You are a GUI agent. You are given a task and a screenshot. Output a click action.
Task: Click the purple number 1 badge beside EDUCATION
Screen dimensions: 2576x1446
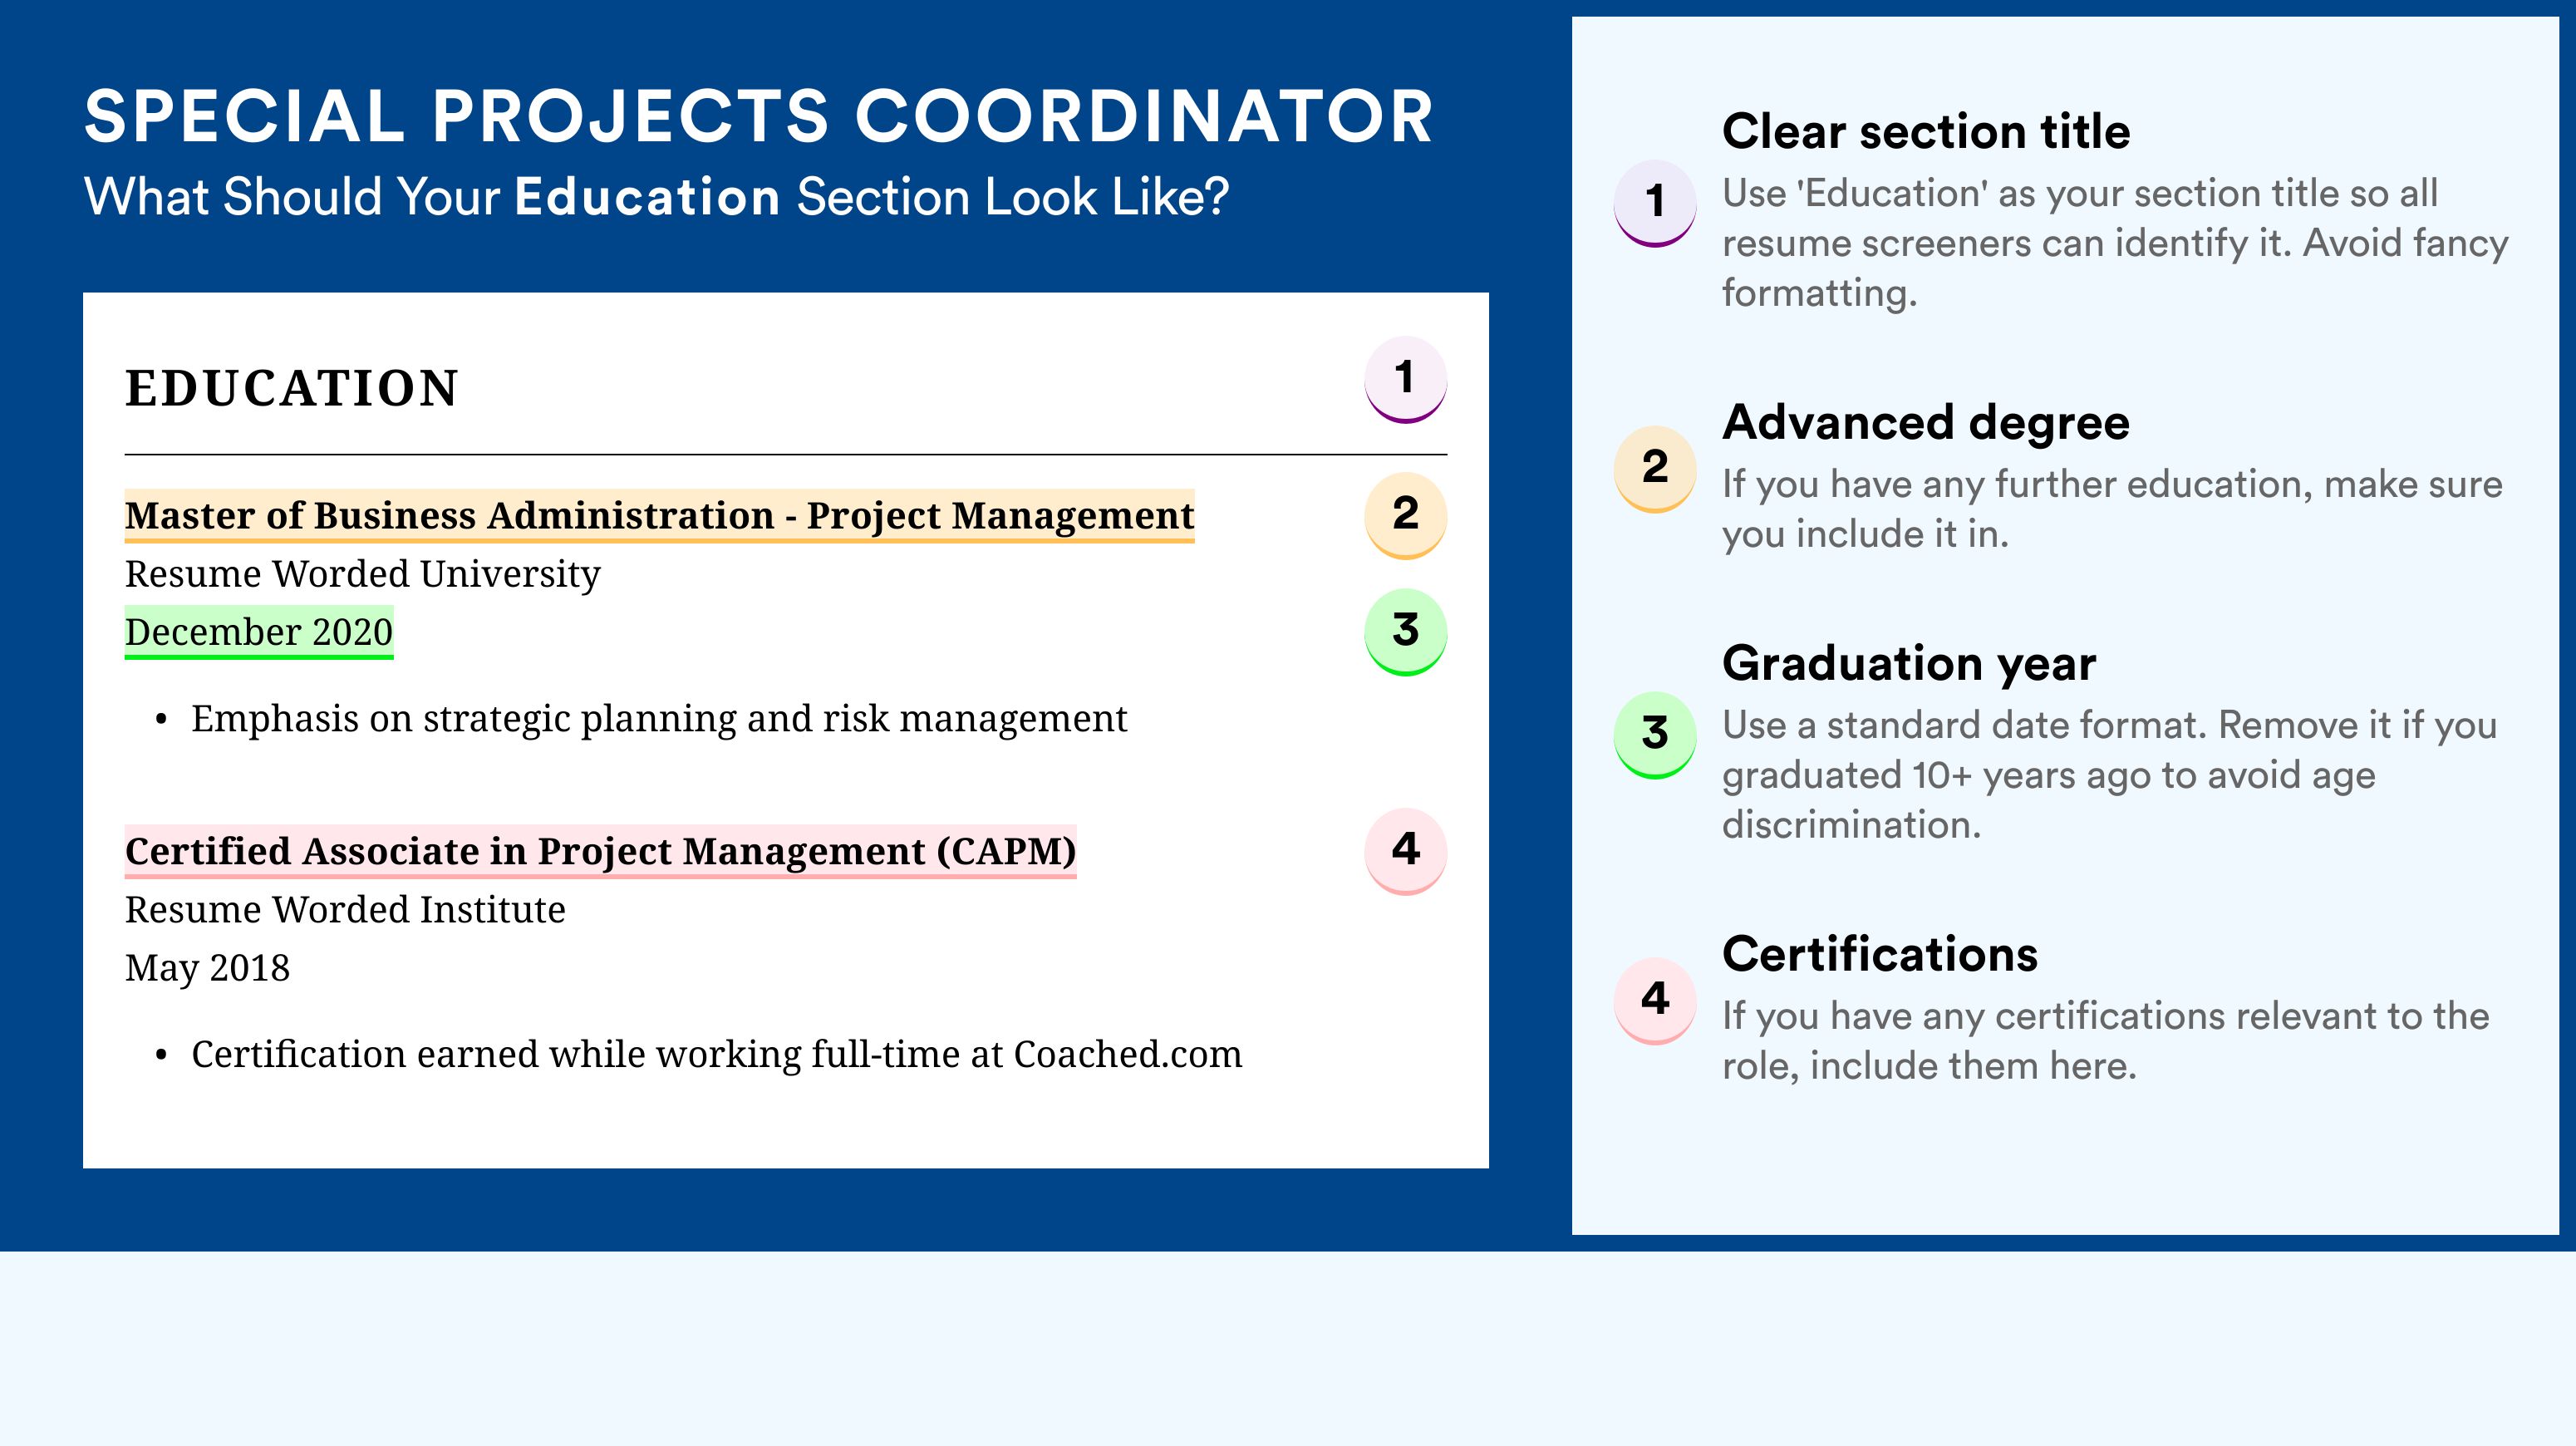1405,380
